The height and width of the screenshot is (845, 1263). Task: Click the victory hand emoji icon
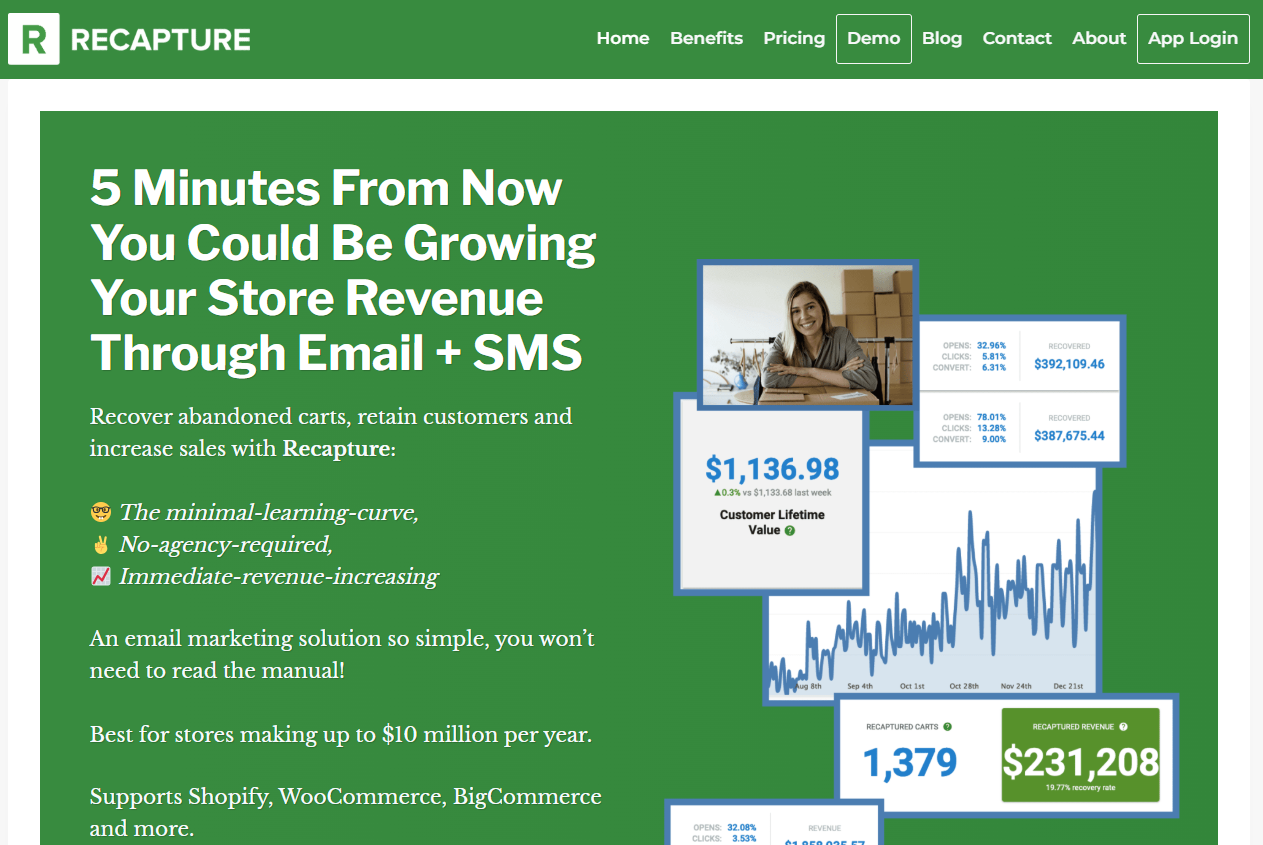[101, 543]
